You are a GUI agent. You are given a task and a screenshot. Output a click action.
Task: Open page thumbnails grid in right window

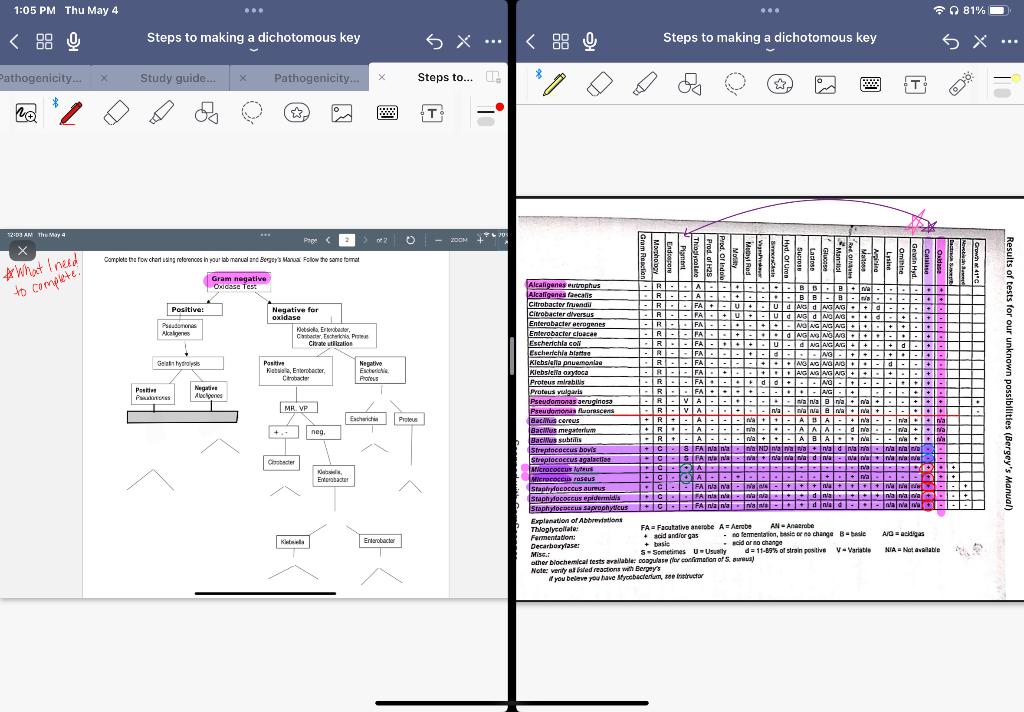[560, 42]
